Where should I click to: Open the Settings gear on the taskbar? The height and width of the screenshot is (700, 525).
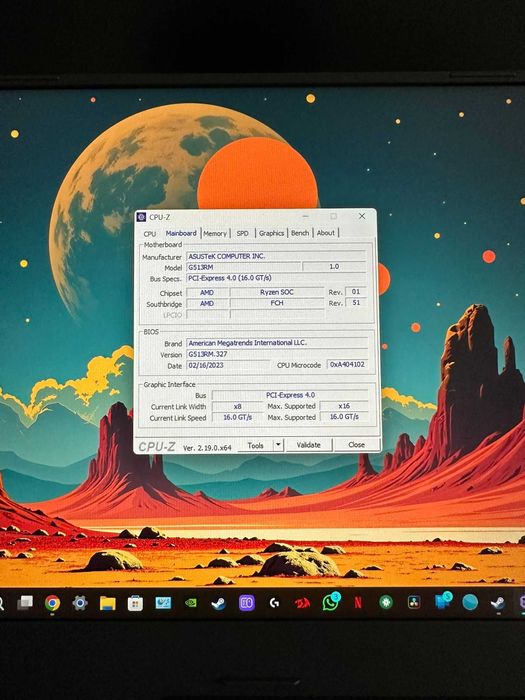coord(80,603)
